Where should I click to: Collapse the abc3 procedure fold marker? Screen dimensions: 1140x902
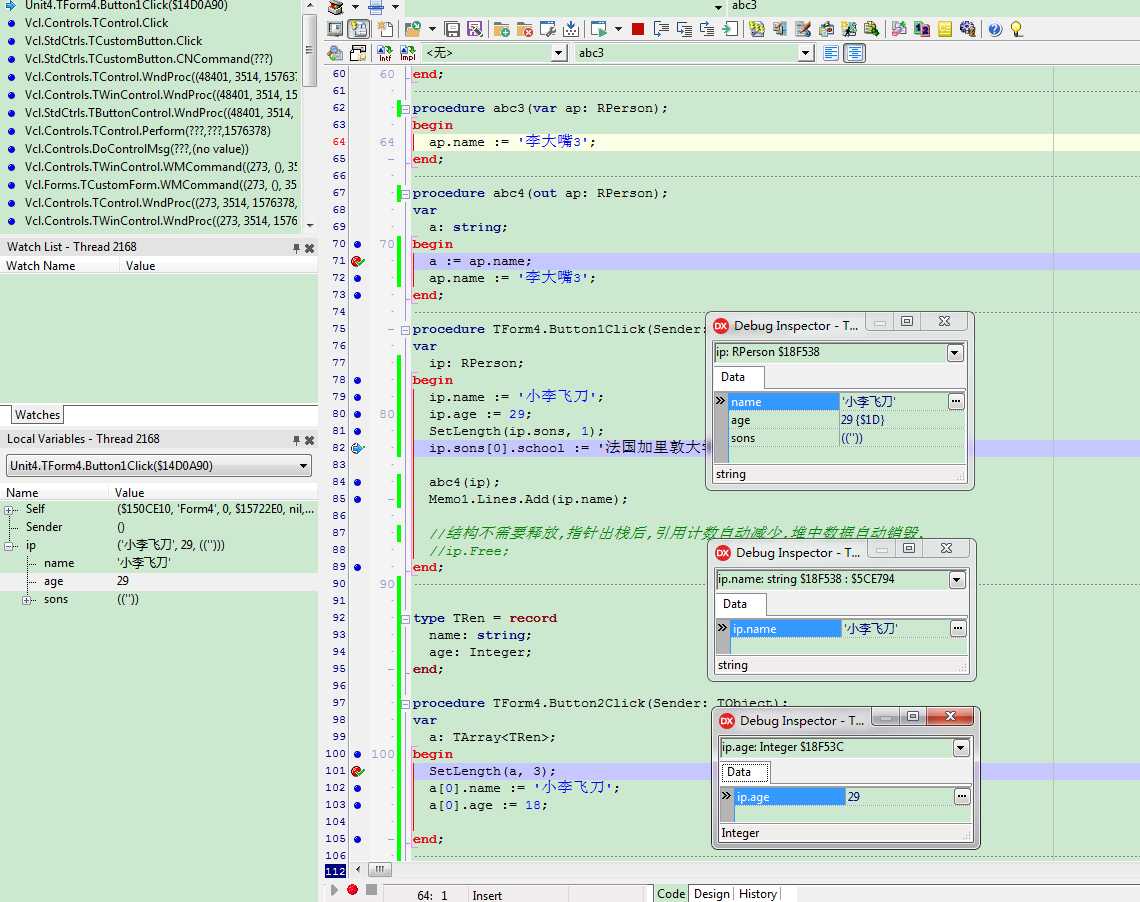pyautogui.click(x=405, y=108)
